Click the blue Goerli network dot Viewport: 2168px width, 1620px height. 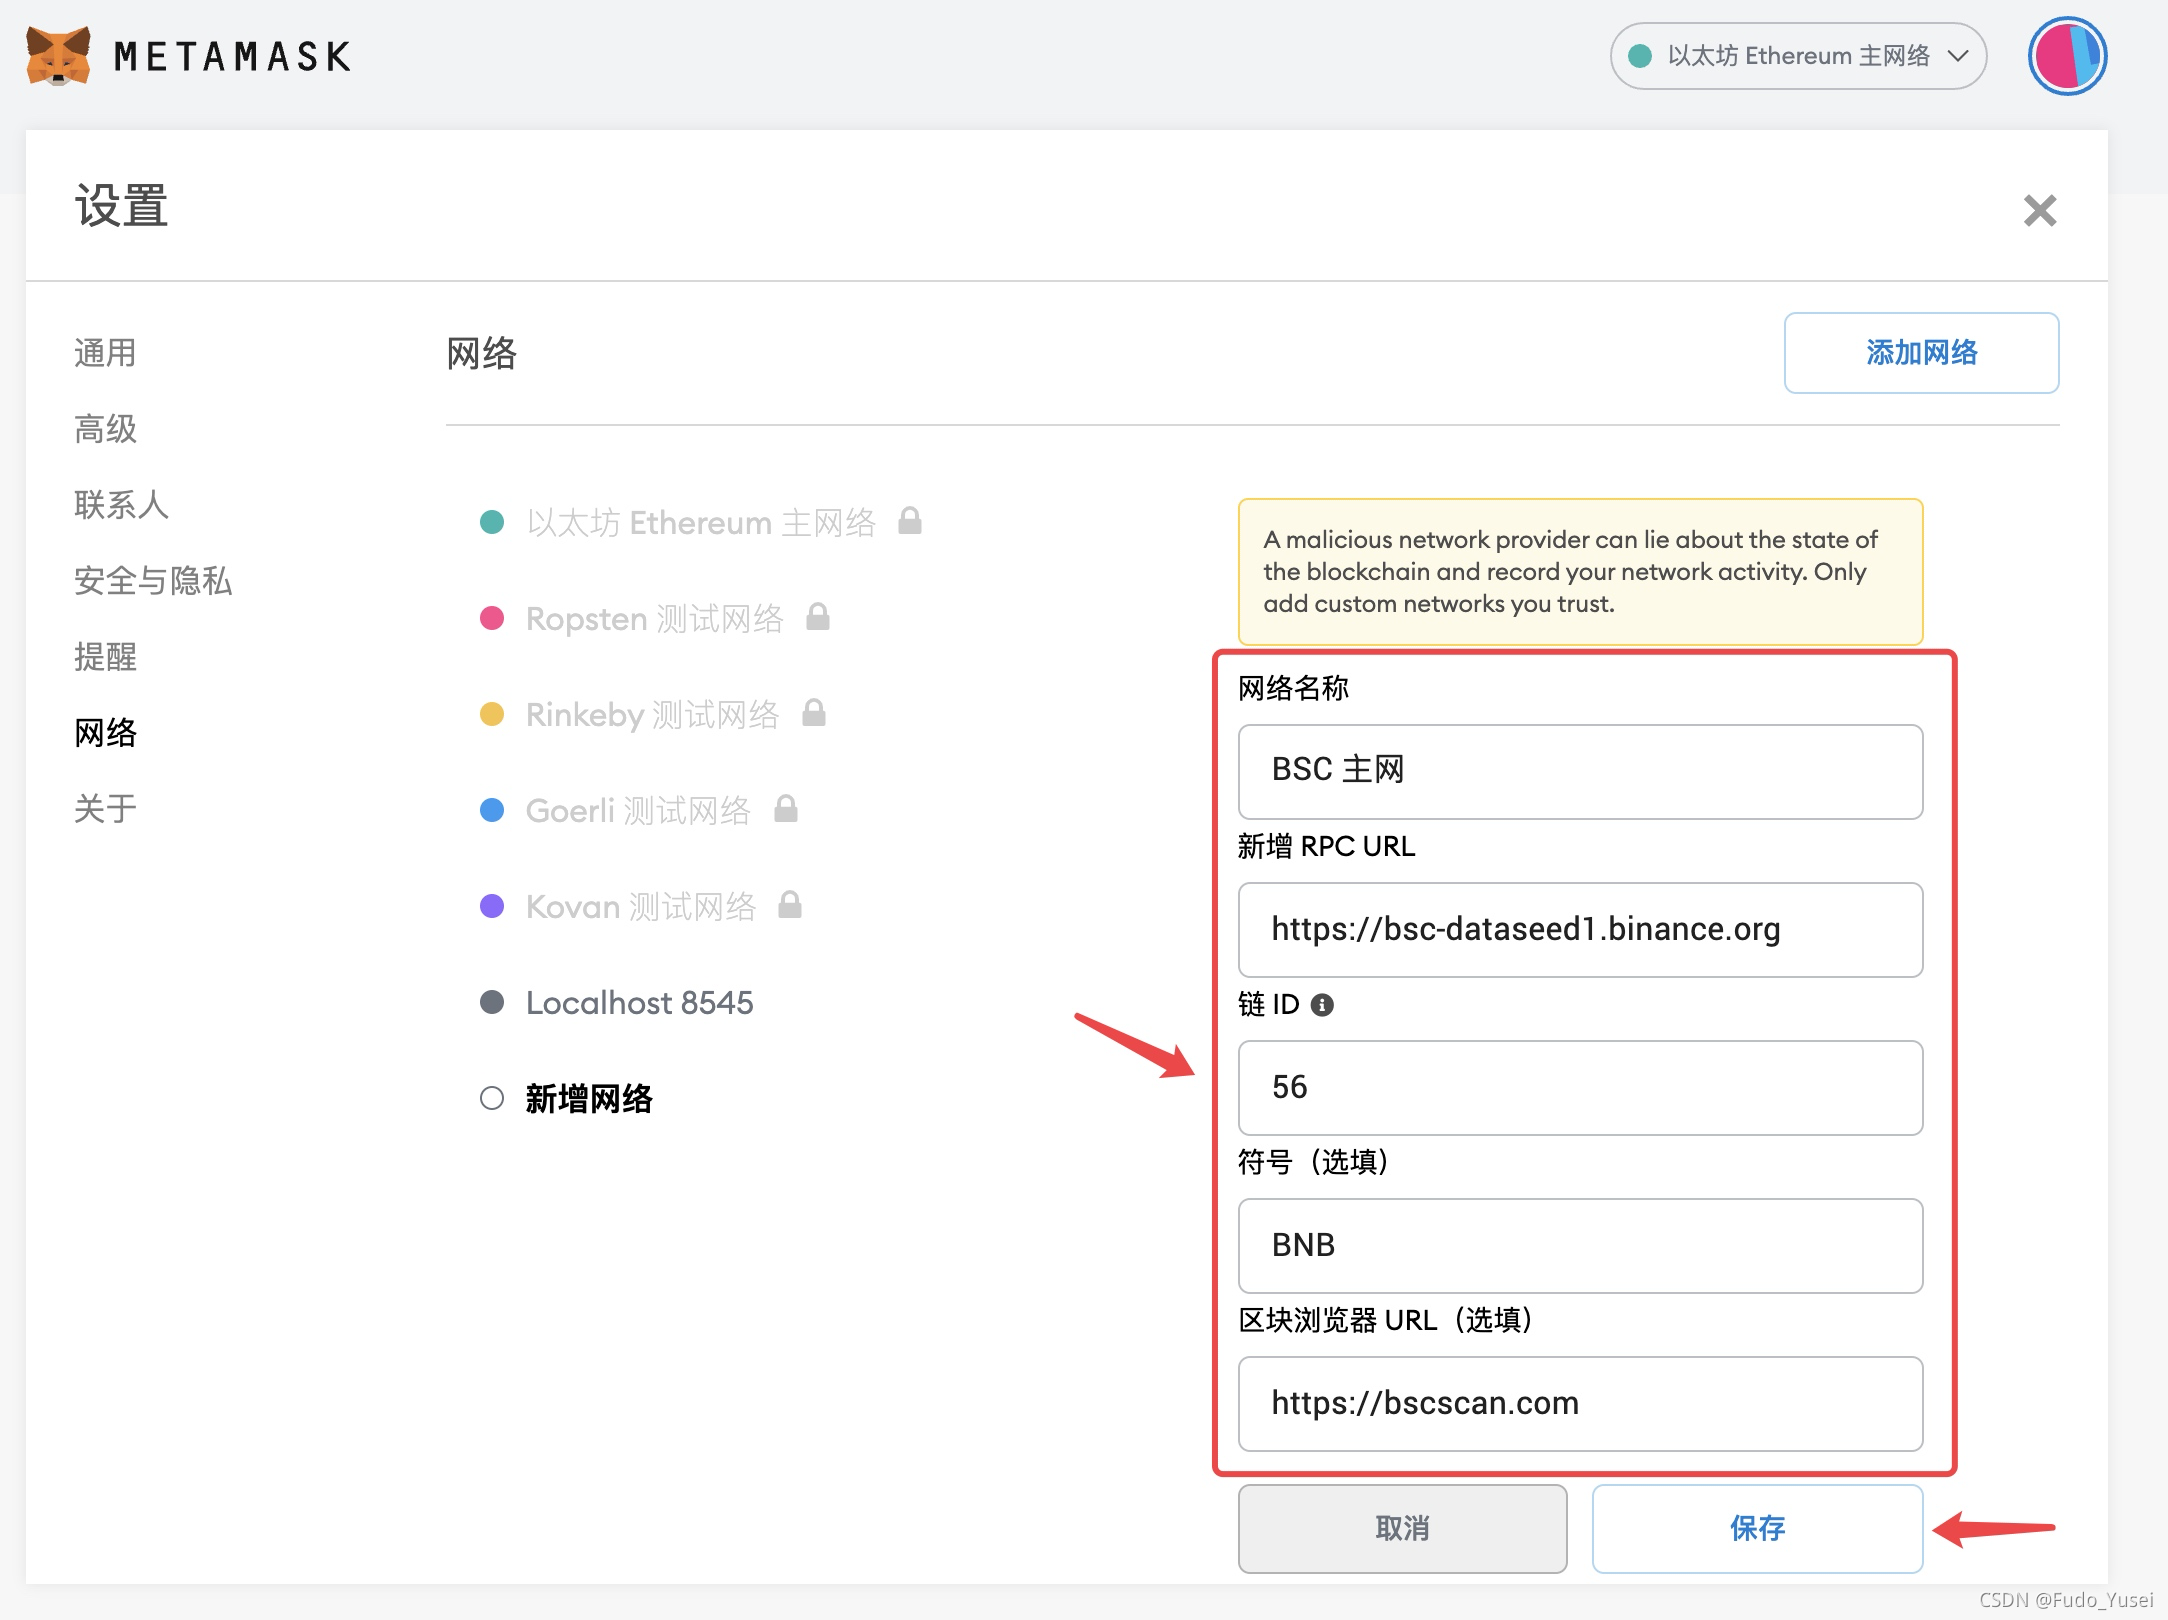(492, 810)
